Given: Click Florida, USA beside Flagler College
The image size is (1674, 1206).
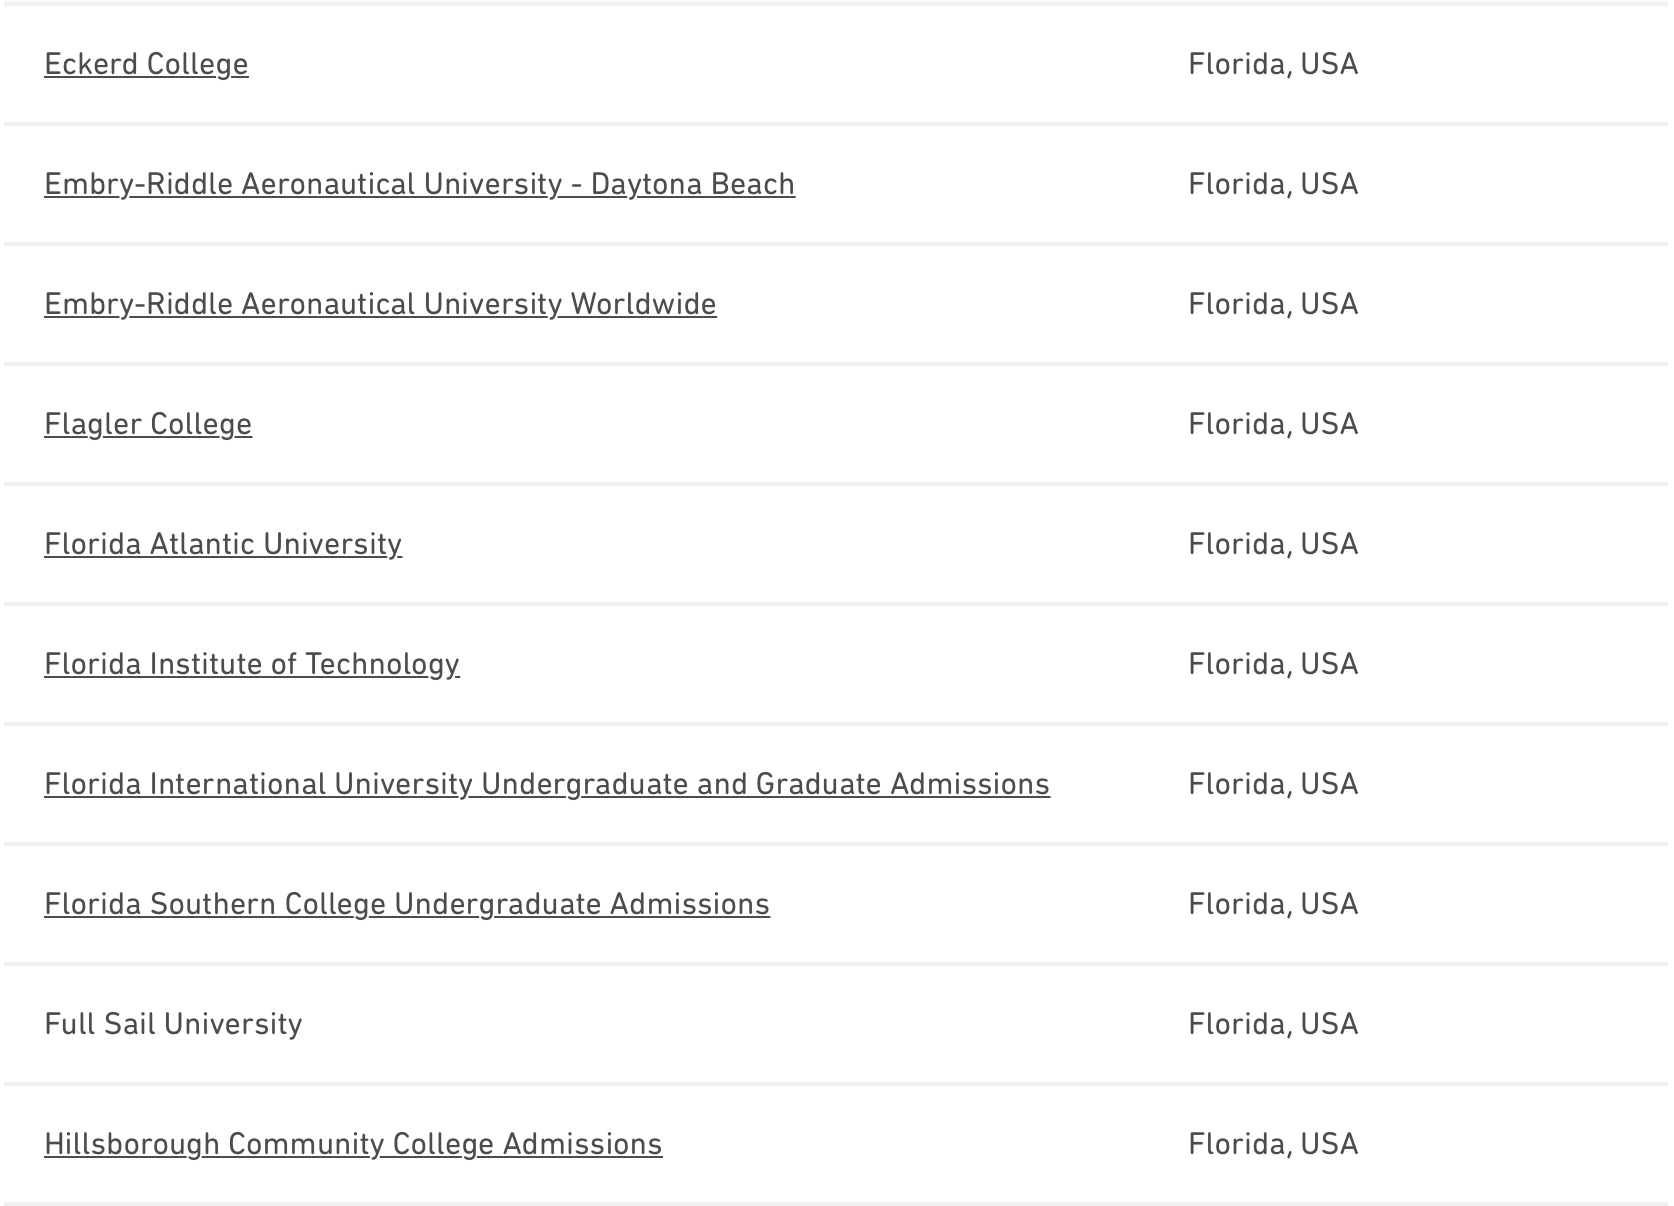Looking at the screenshot, I should pos(1273,424).
